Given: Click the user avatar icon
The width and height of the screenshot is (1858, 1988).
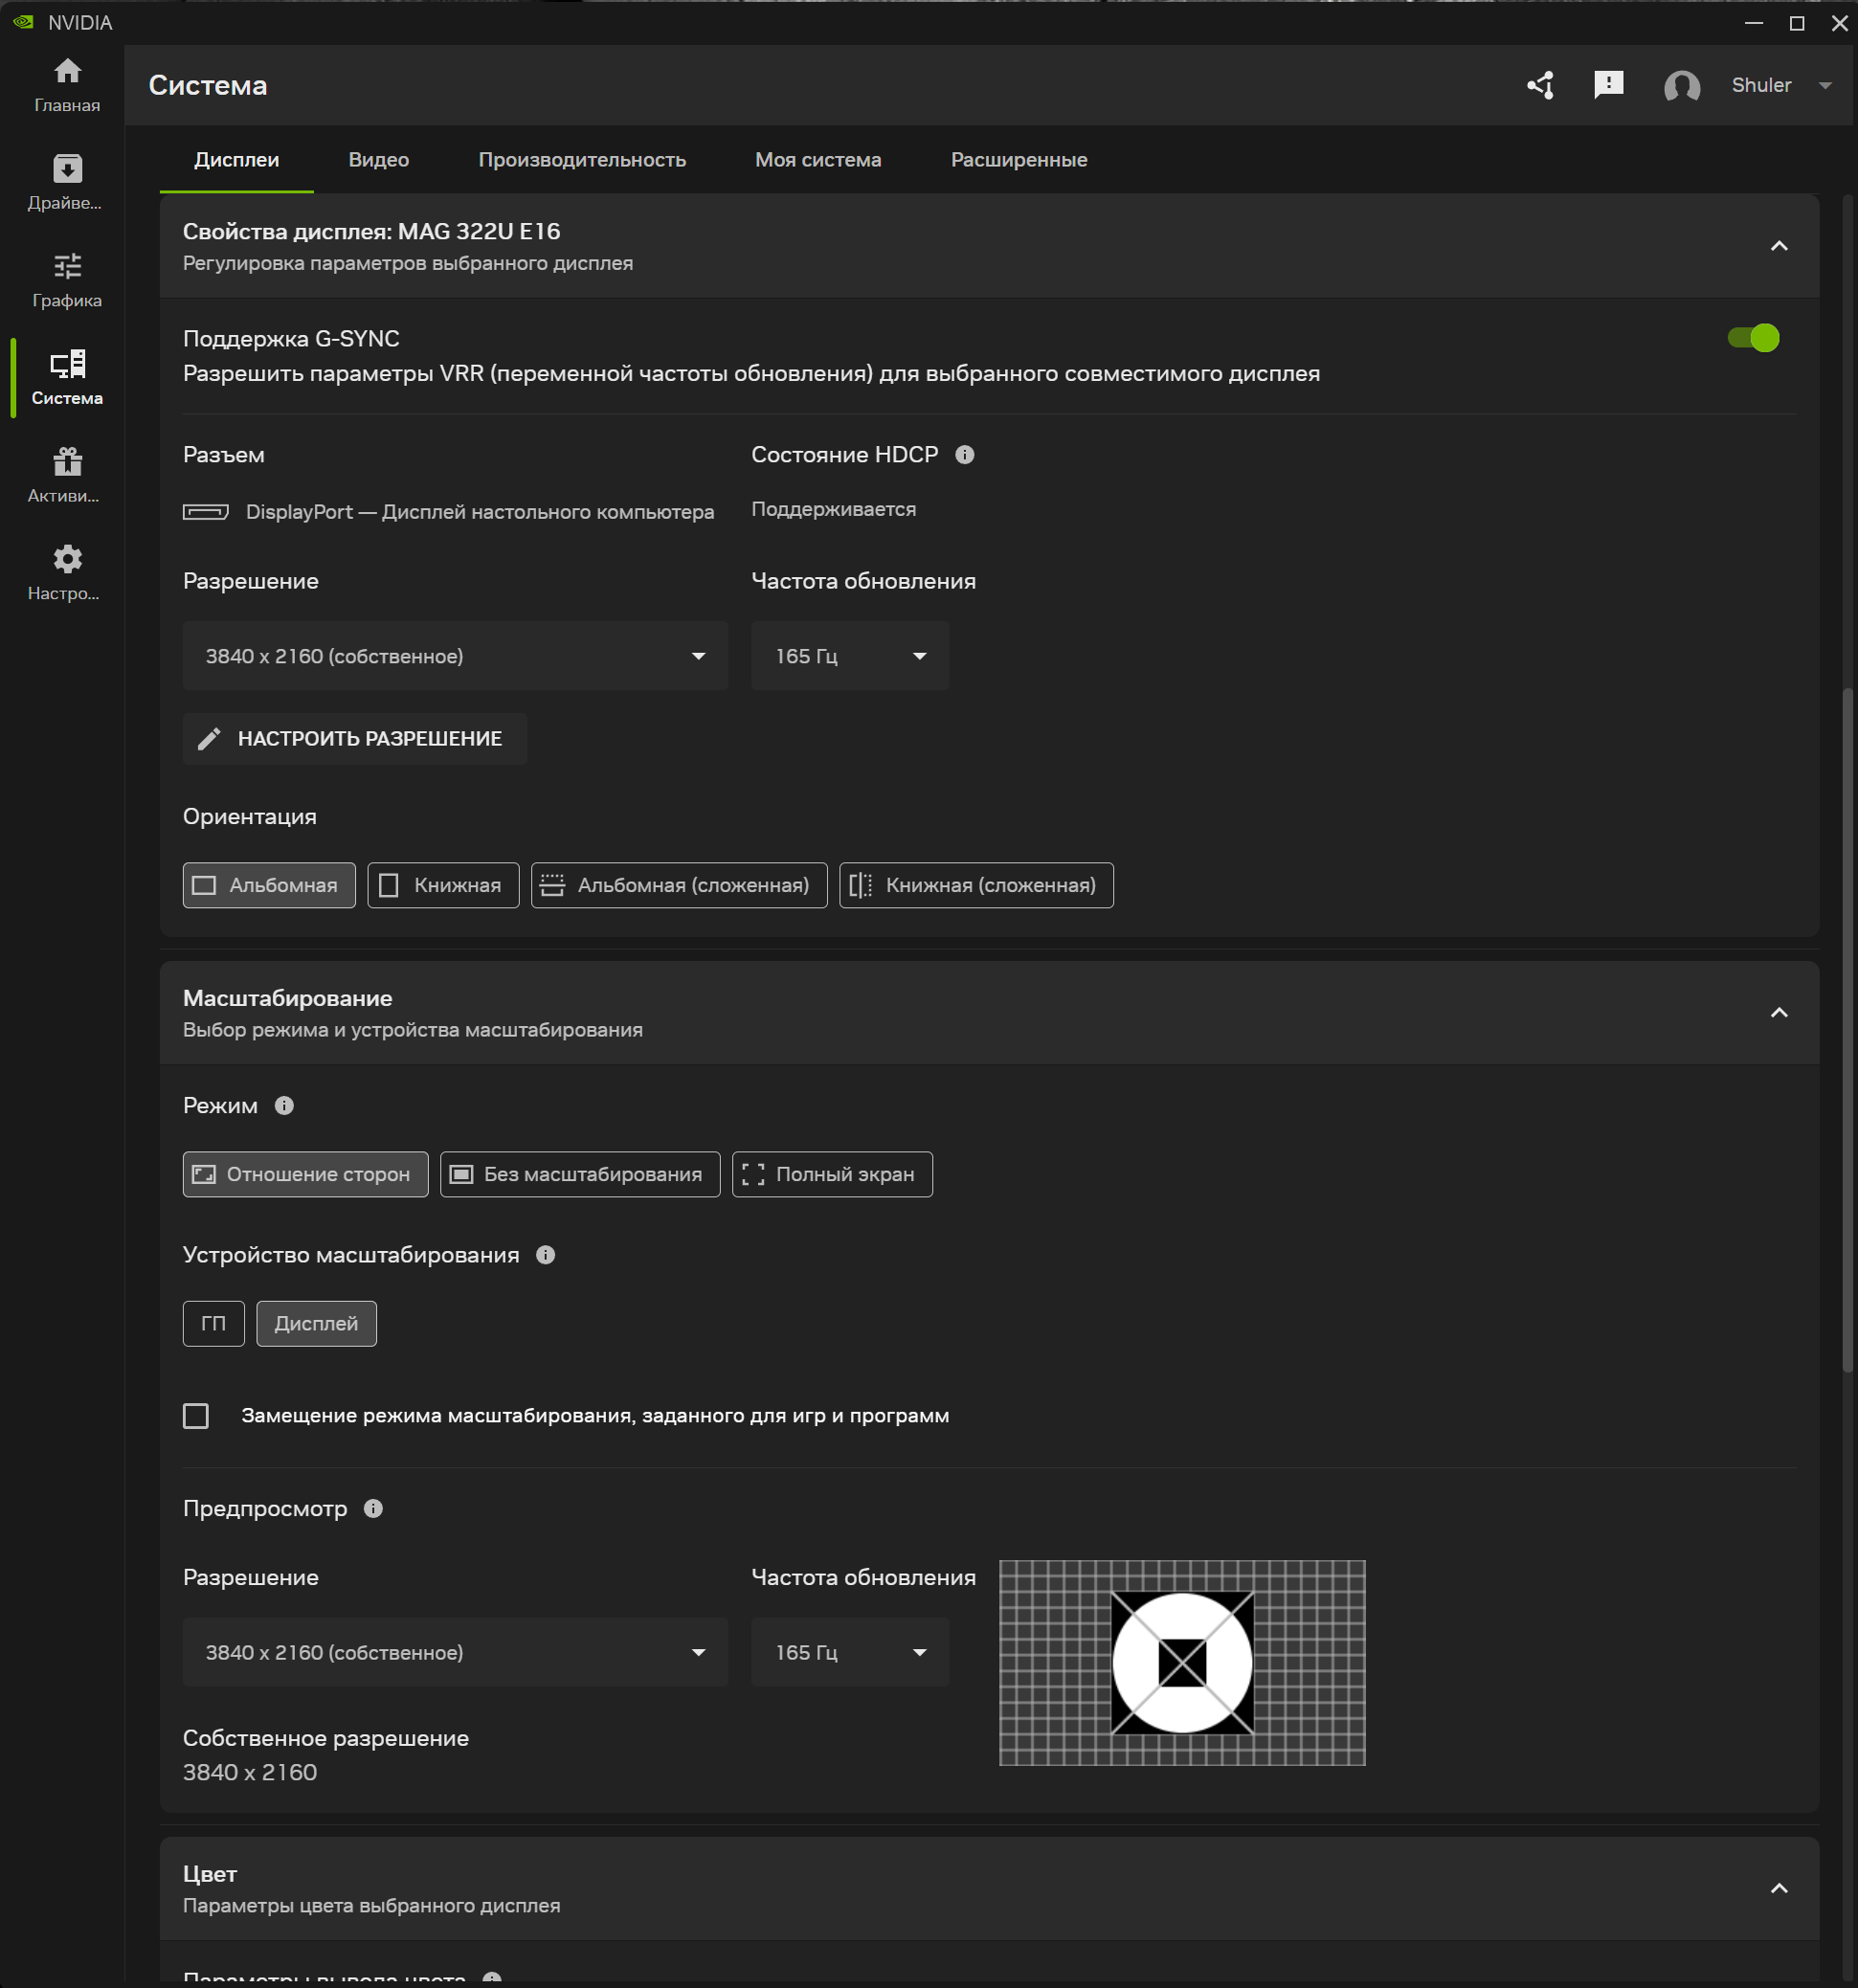Looking at the screenshot, I should tap(1682, 86).
